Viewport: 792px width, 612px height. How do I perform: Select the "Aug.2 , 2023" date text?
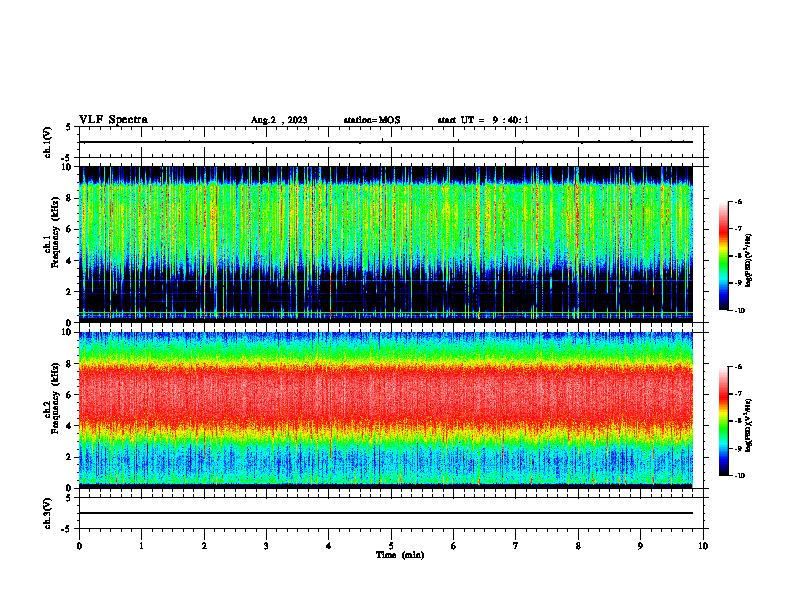pyautogui.click(x=279, y=120)
